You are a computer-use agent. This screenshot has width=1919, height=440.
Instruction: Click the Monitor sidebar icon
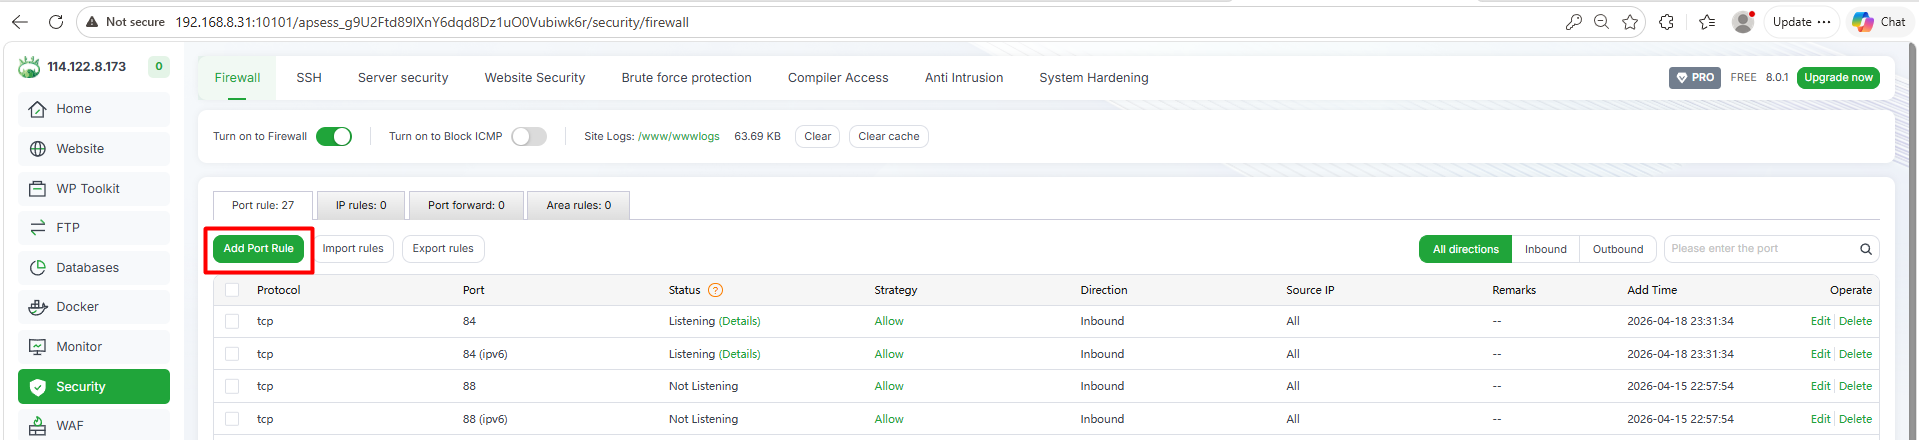click(38, 347)
